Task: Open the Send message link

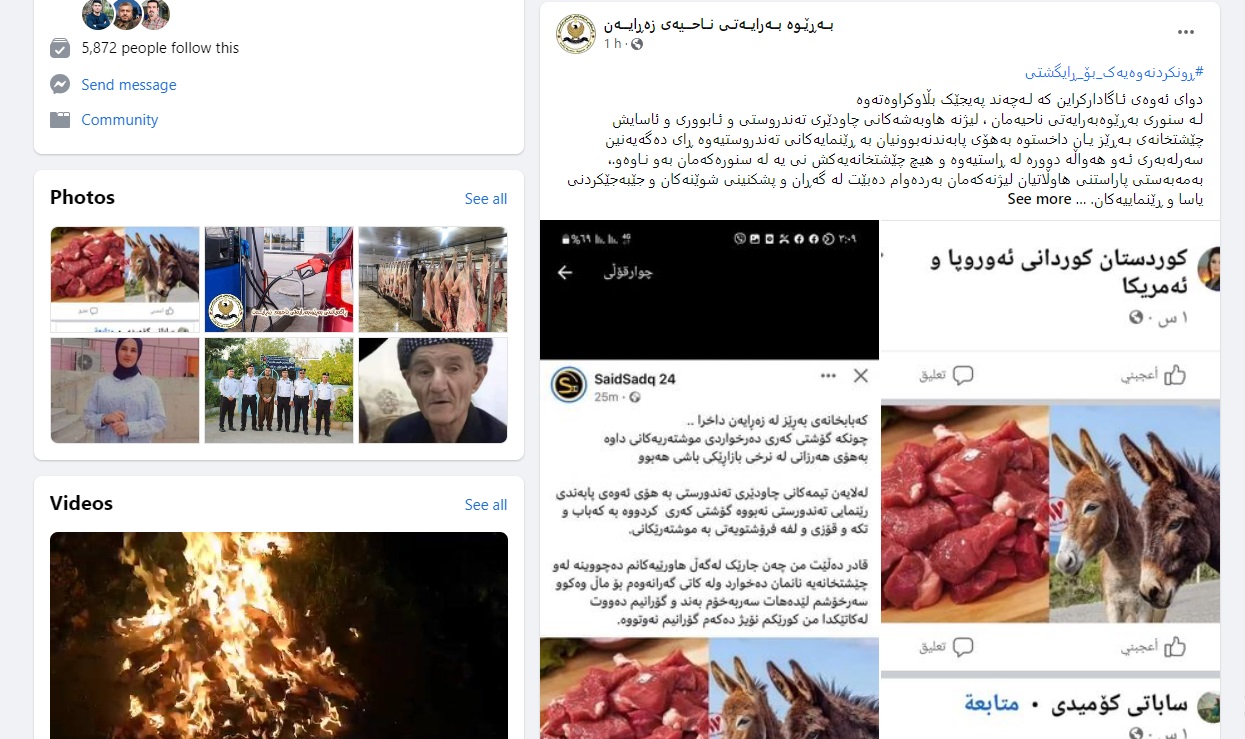Action: point(129,85)
